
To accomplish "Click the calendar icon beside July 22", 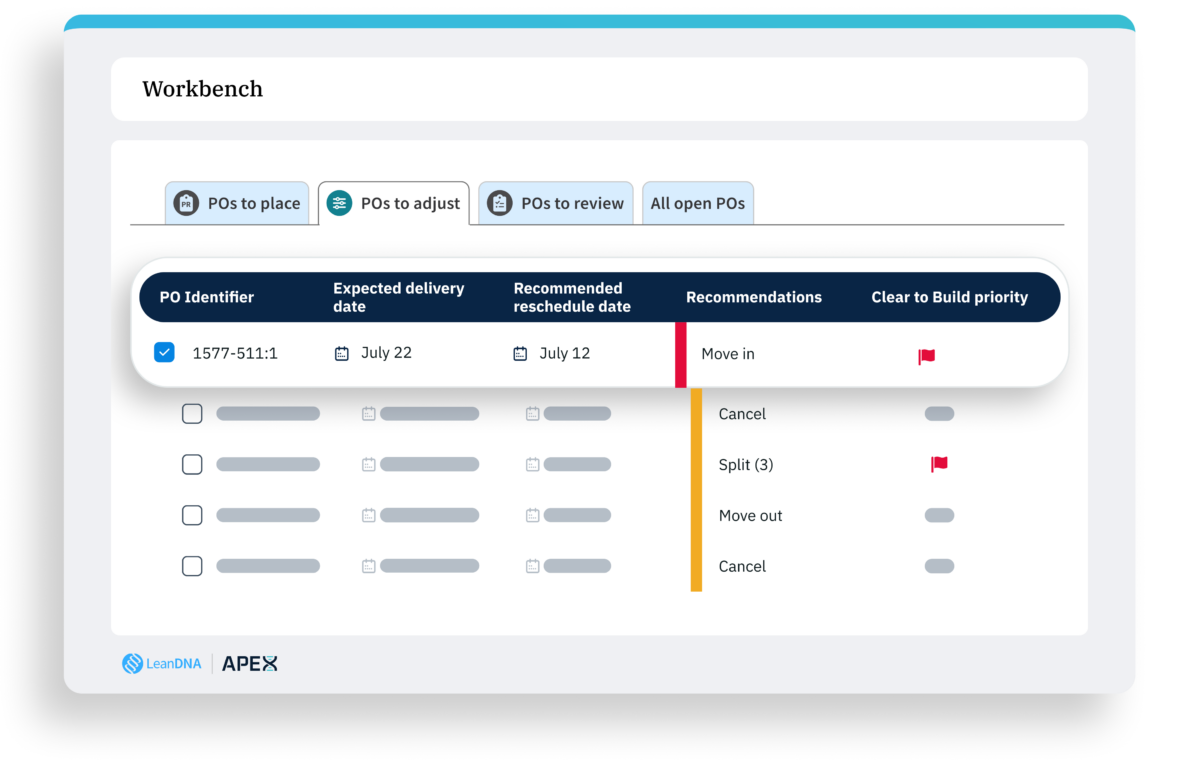I will pyautogui.click(x=342, y=354).
